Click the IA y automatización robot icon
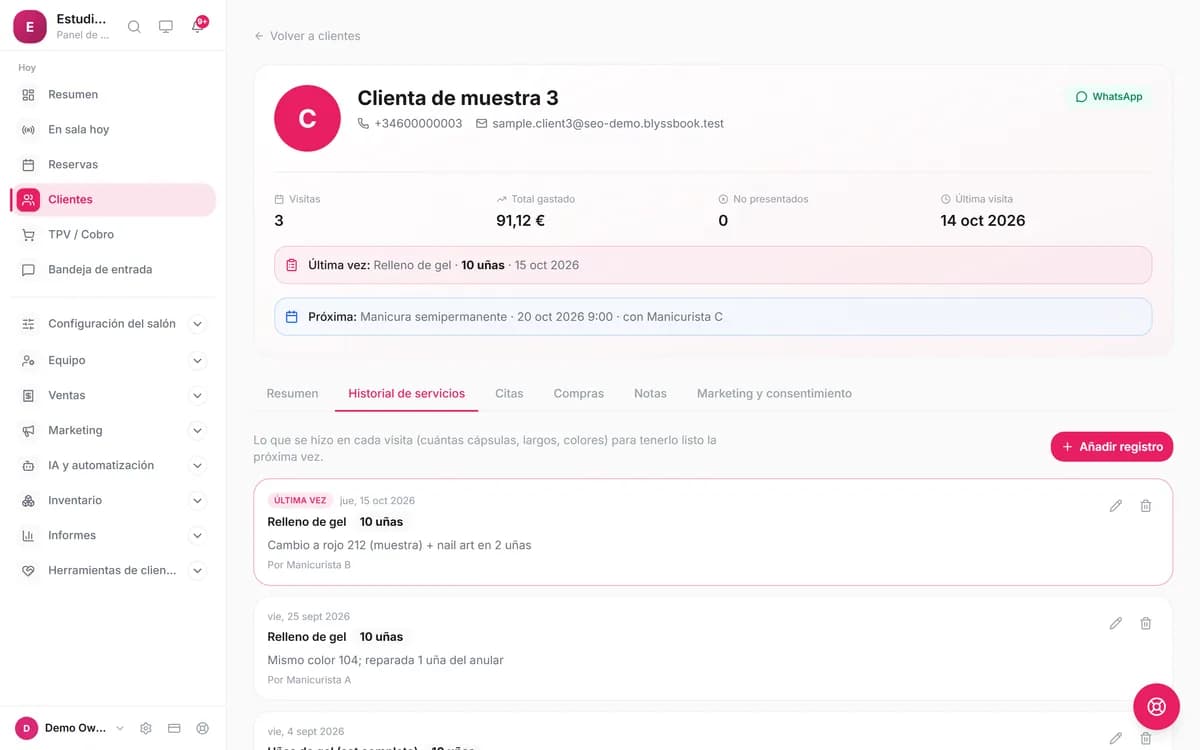1200x750 pixels. point(28,465)
